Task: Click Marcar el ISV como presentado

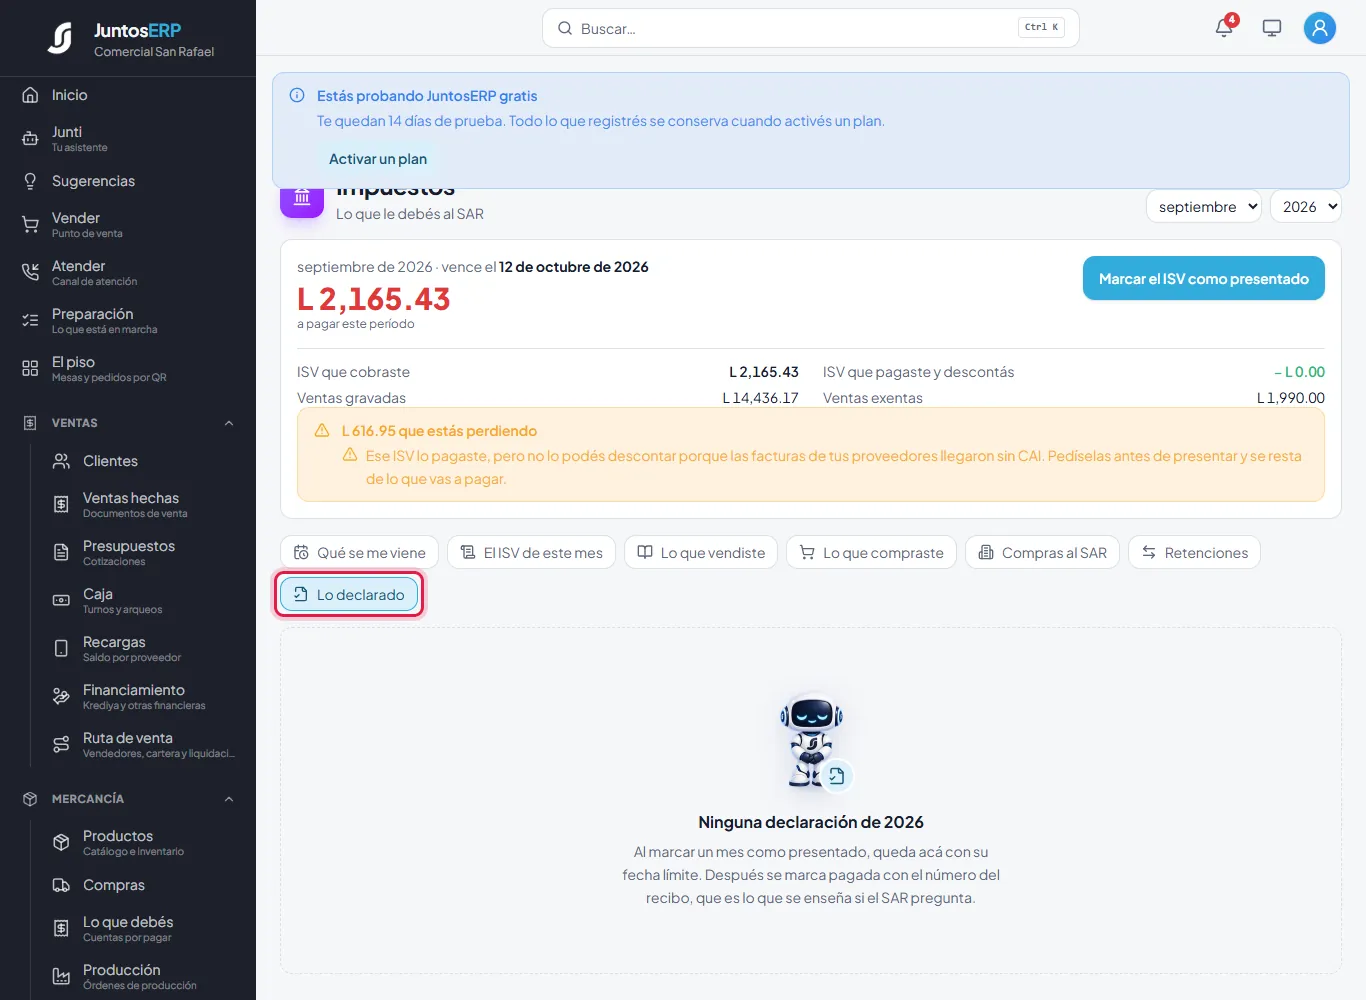Action: [1204, 279]
